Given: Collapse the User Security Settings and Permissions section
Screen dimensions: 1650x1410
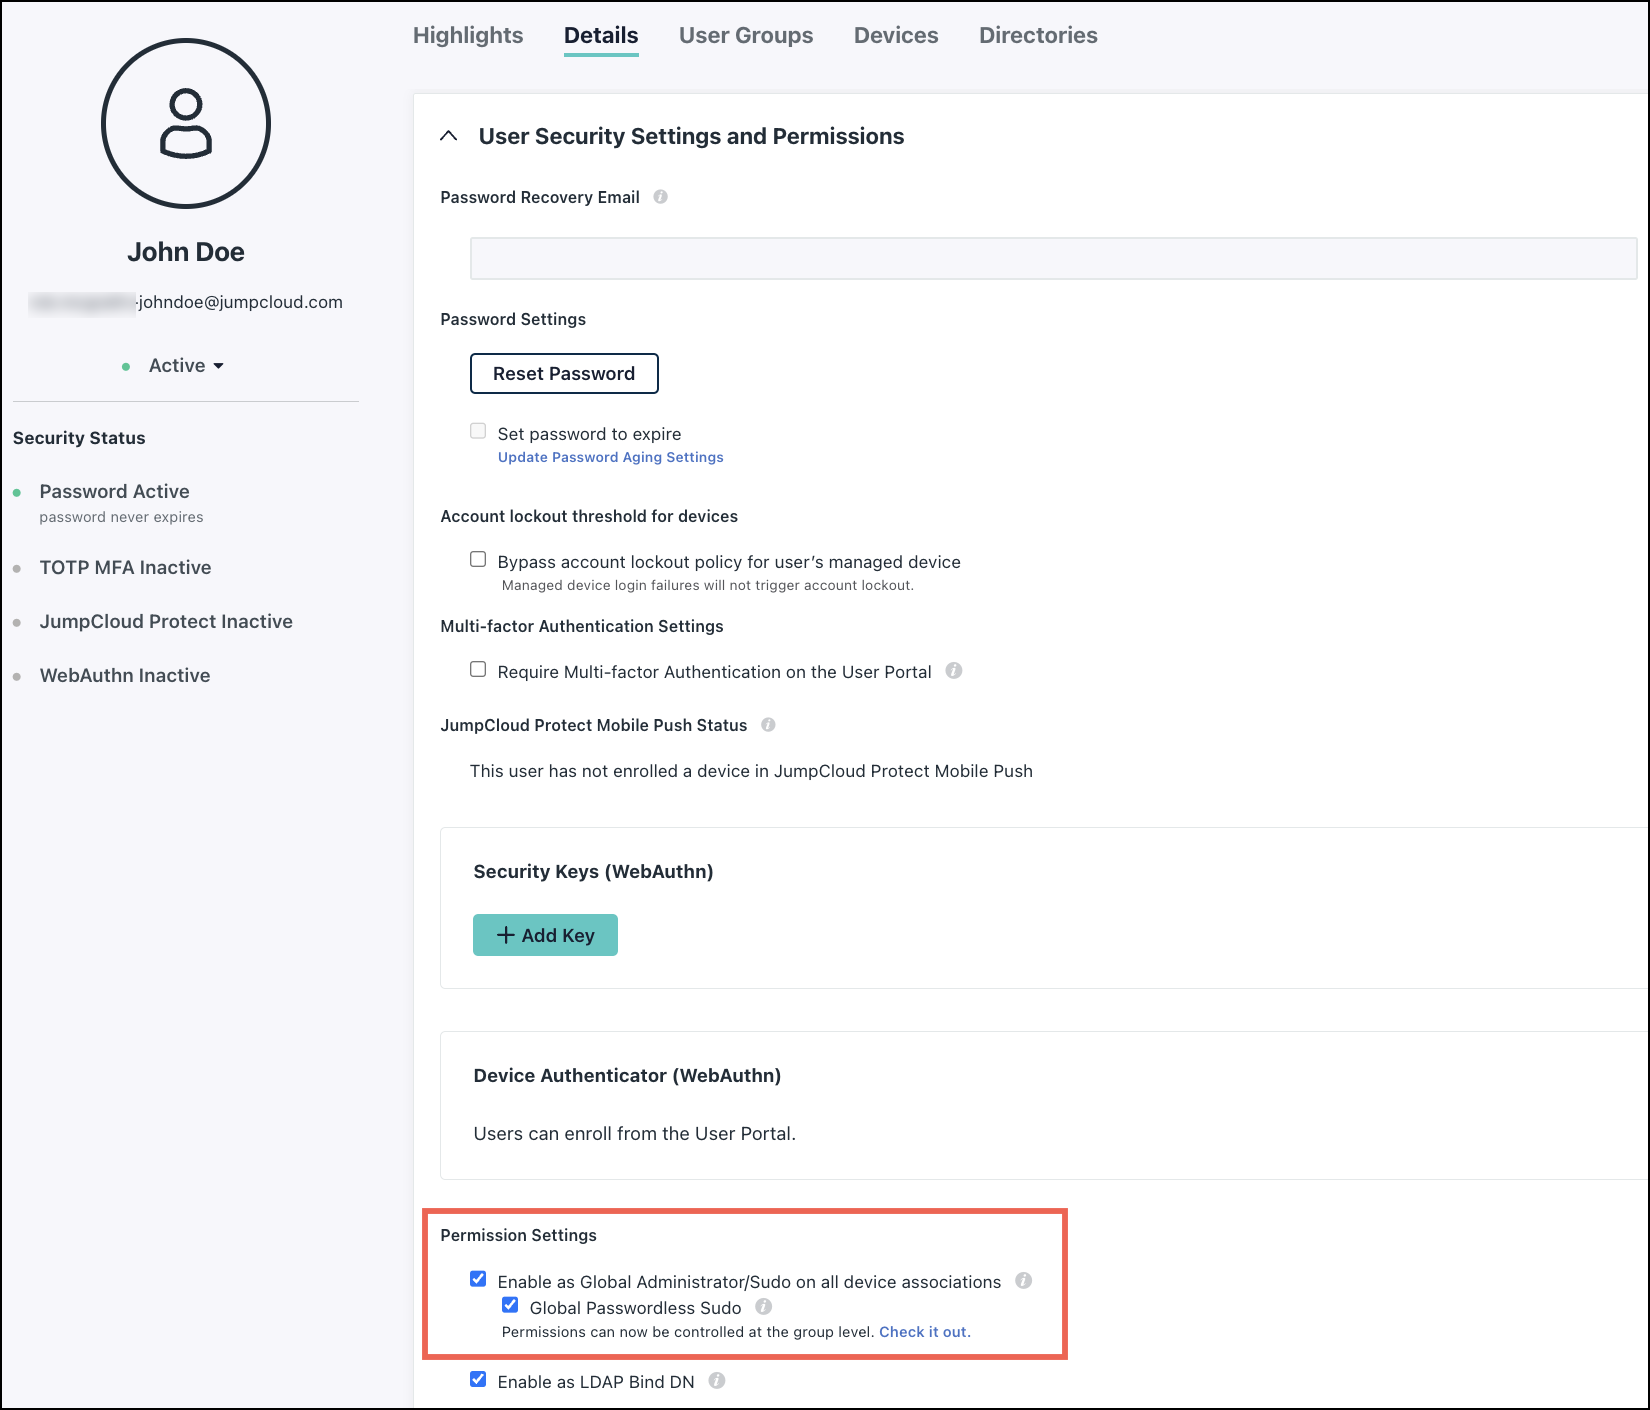Looking at the screenshot, I should click(x=447, y=136).
